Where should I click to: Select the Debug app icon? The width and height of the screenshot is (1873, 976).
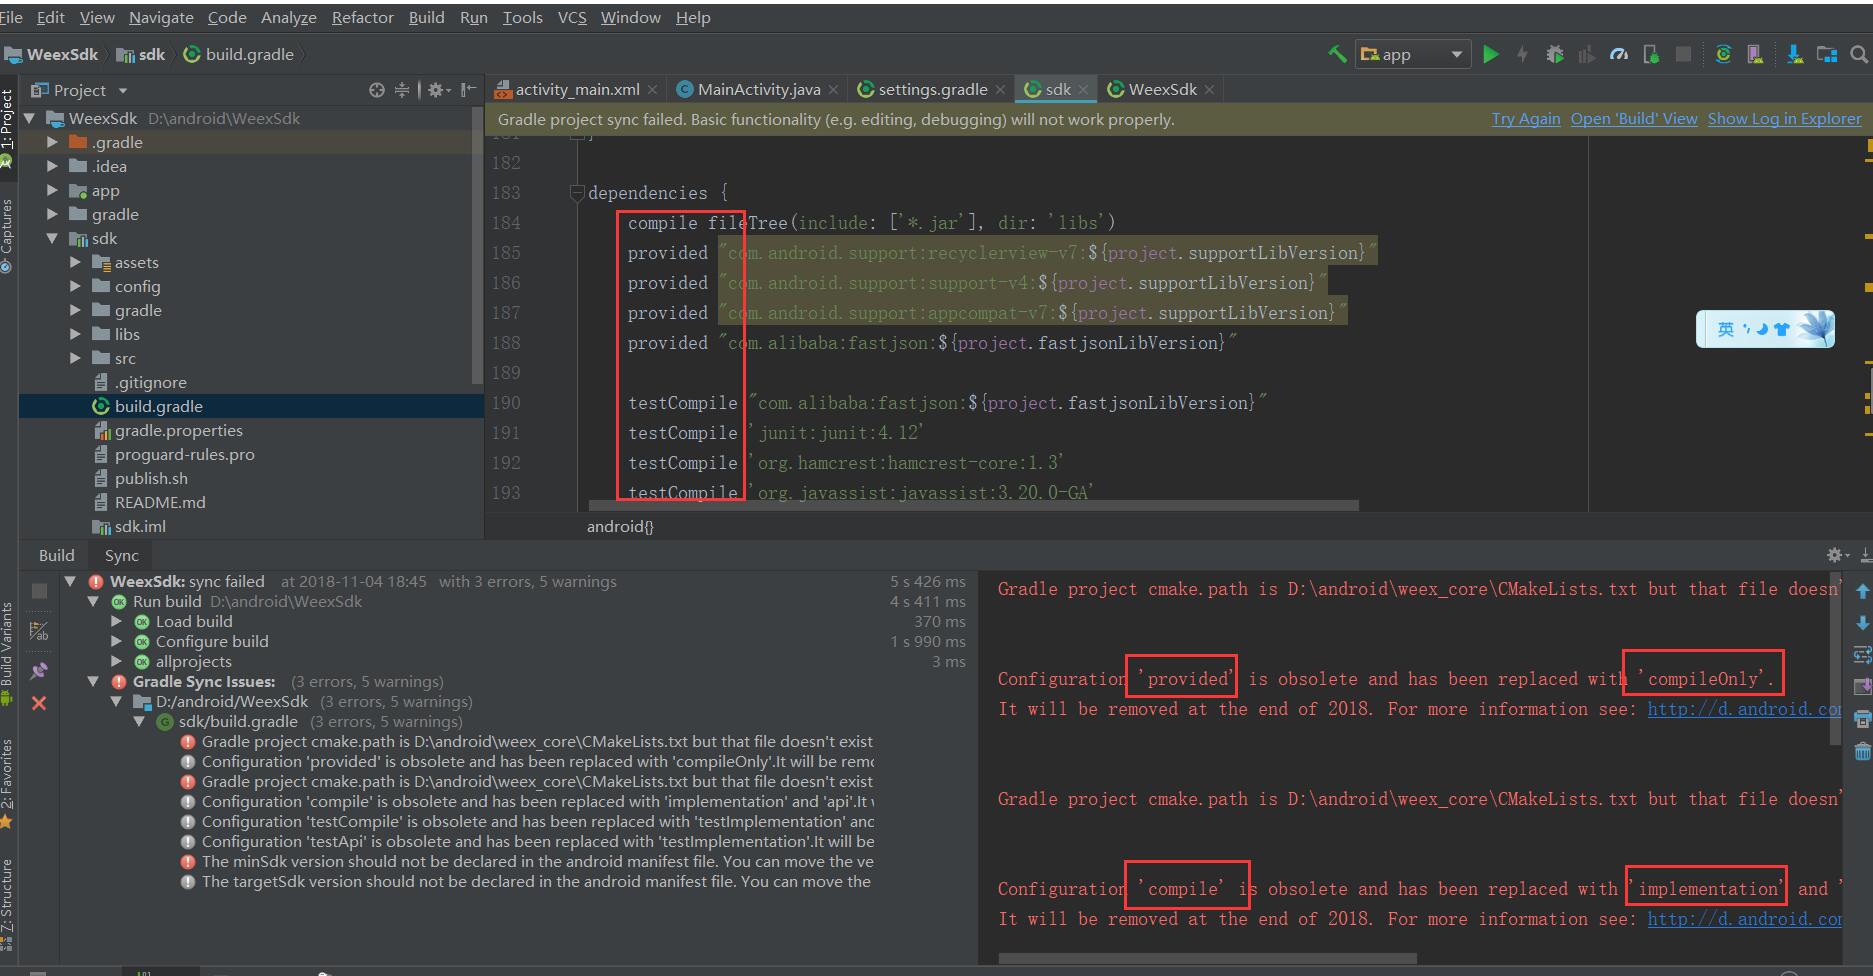point(1556,54)
